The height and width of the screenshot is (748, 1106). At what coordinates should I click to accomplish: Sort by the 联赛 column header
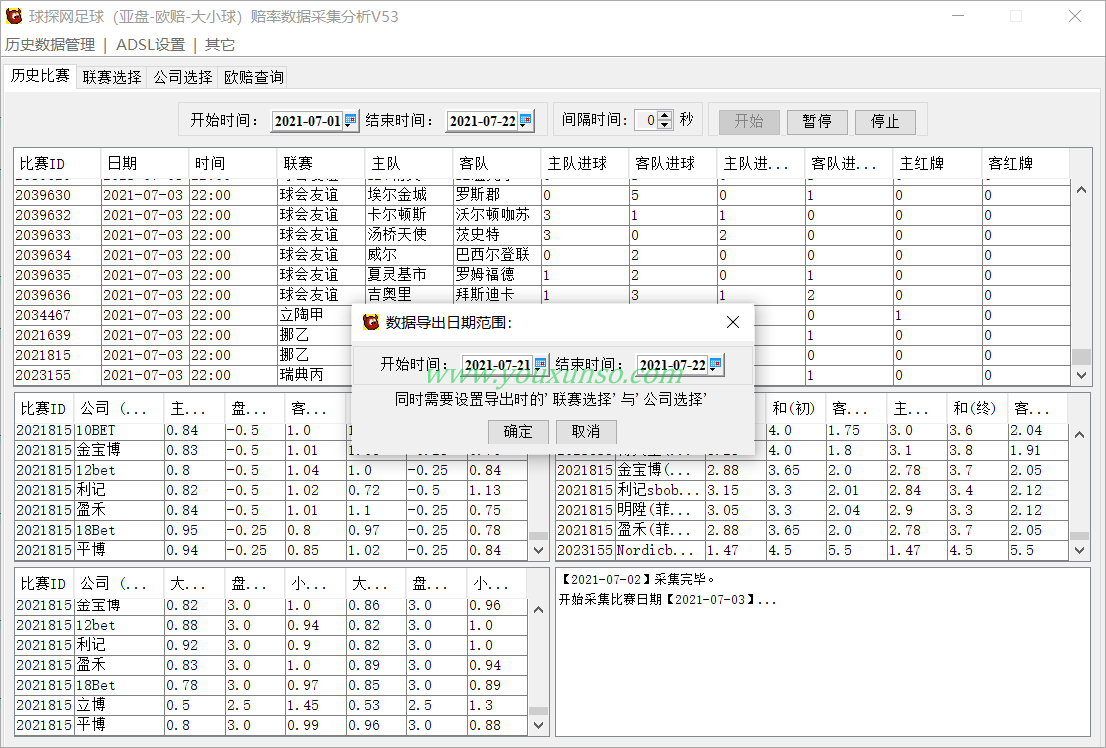[320, 163]
